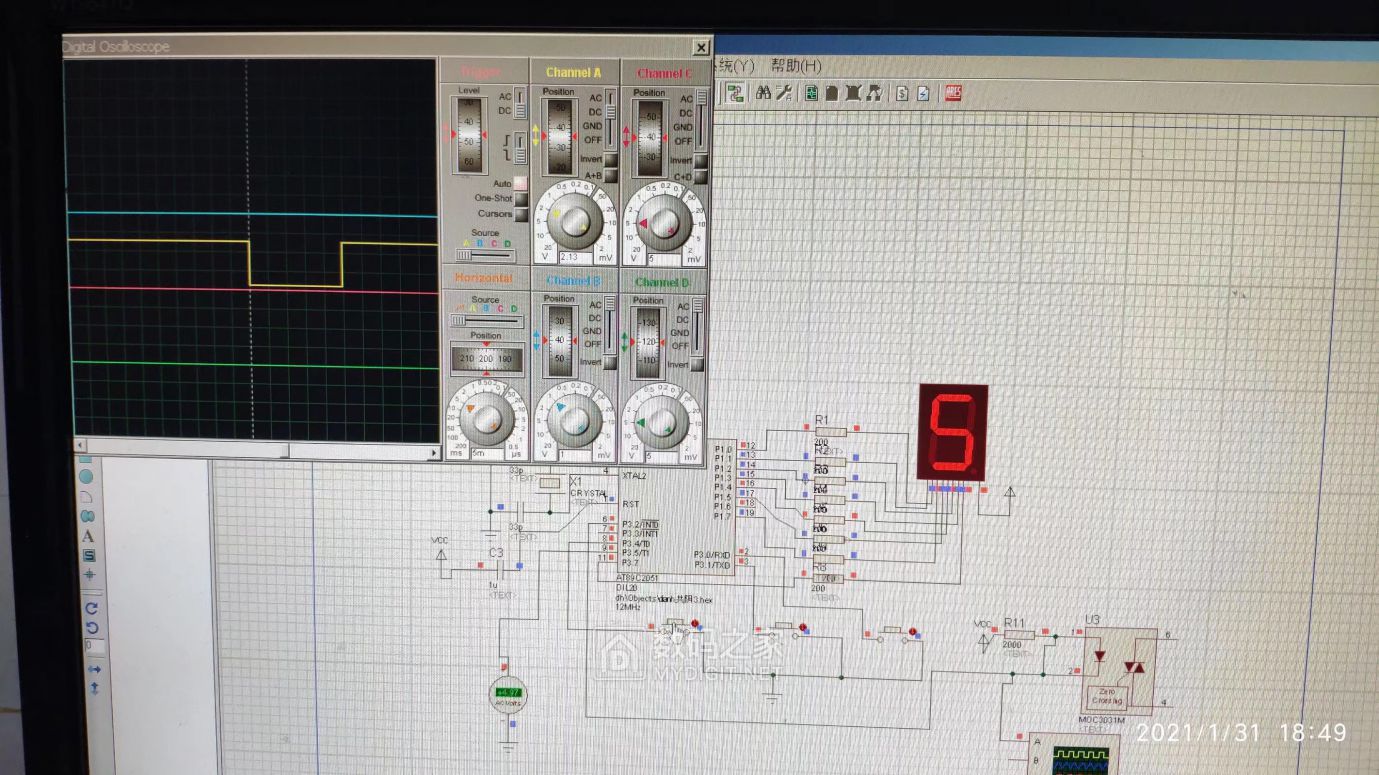The width and height of the screenshot is (1379, 775).
Task: Click the horizontal mirror flip icon
Action: click(94, 669)
